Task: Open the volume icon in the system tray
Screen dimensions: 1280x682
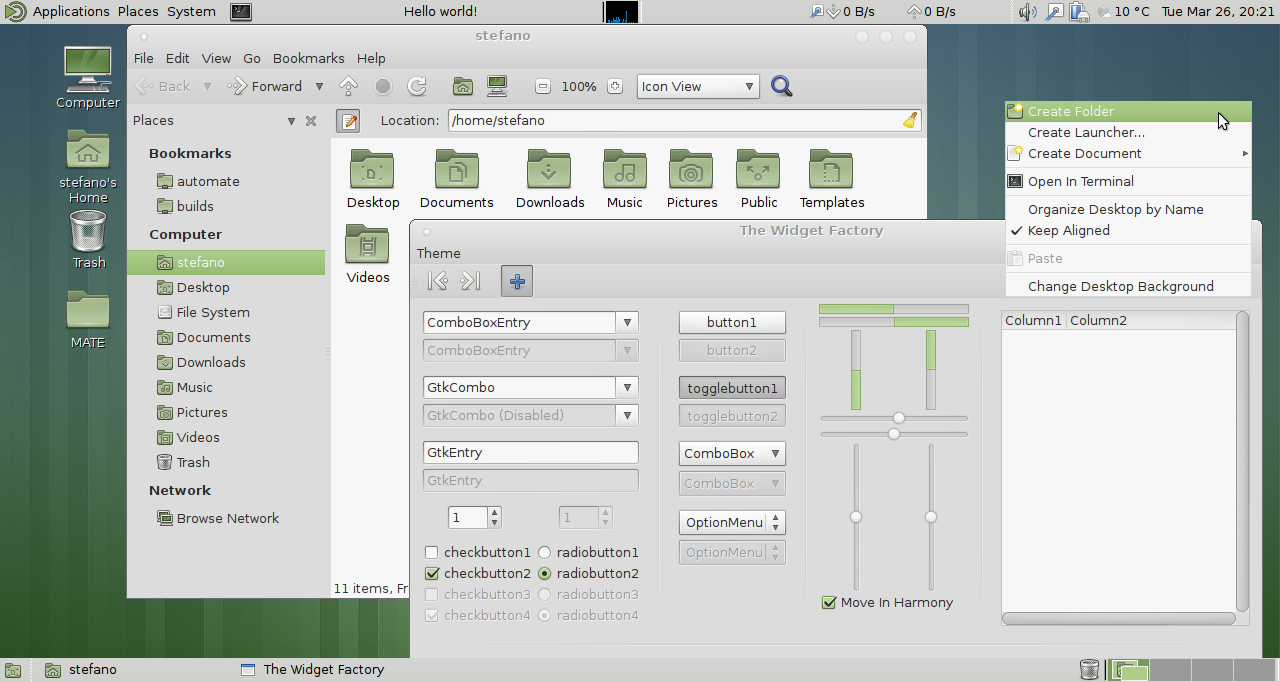Action: click(1029, 12)
